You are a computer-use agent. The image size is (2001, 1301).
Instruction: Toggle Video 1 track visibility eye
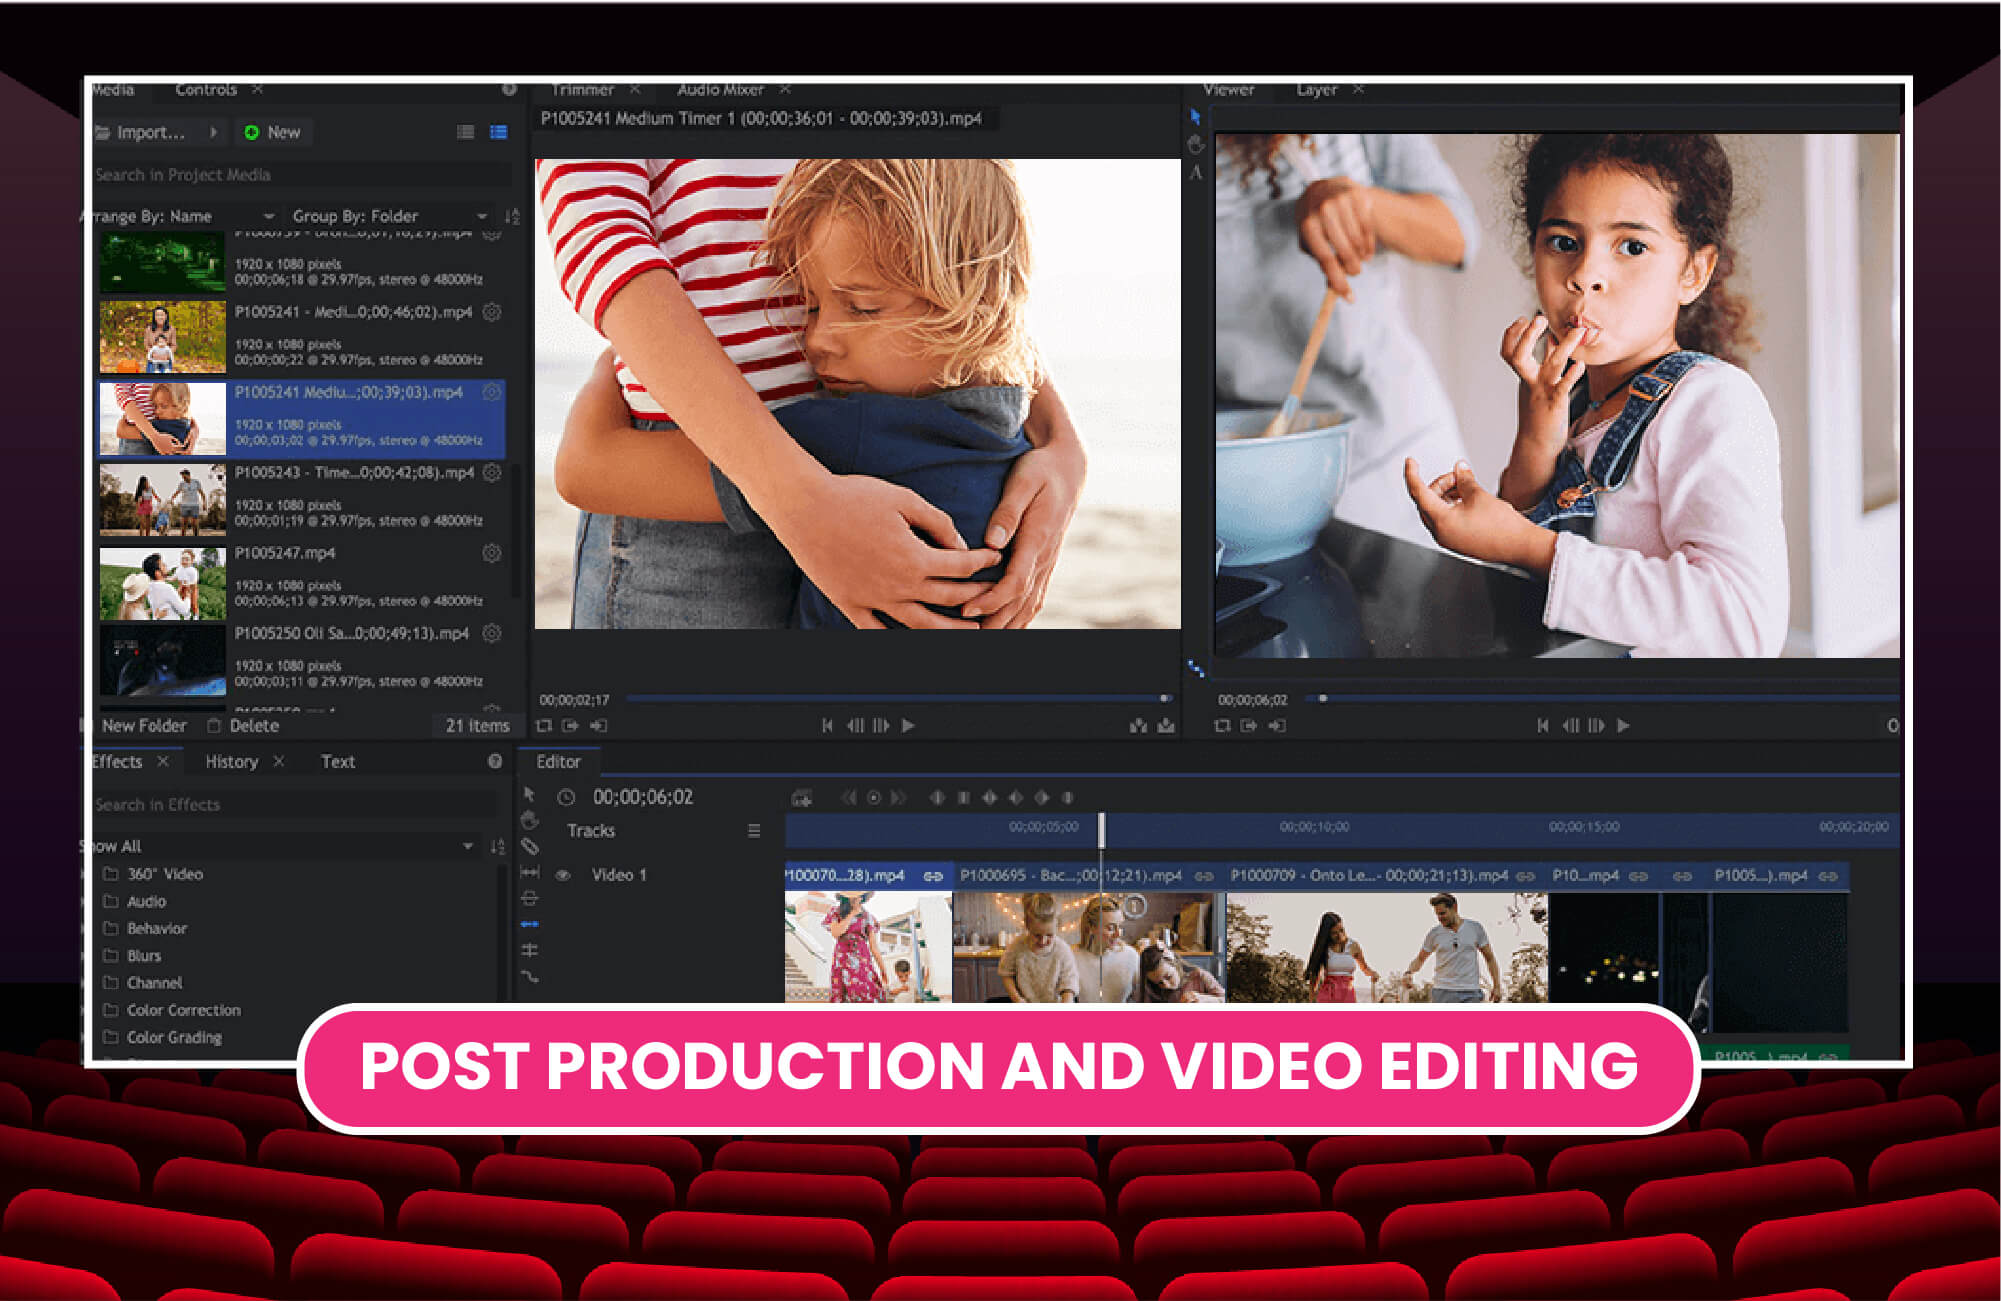pyautogui.click(x=563, y=875)
